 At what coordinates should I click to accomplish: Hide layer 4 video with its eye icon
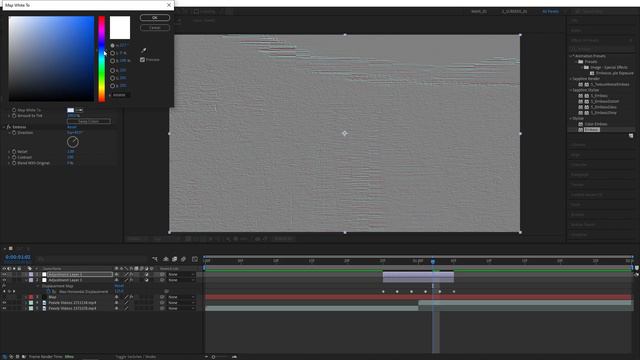(x=4, y=303)
